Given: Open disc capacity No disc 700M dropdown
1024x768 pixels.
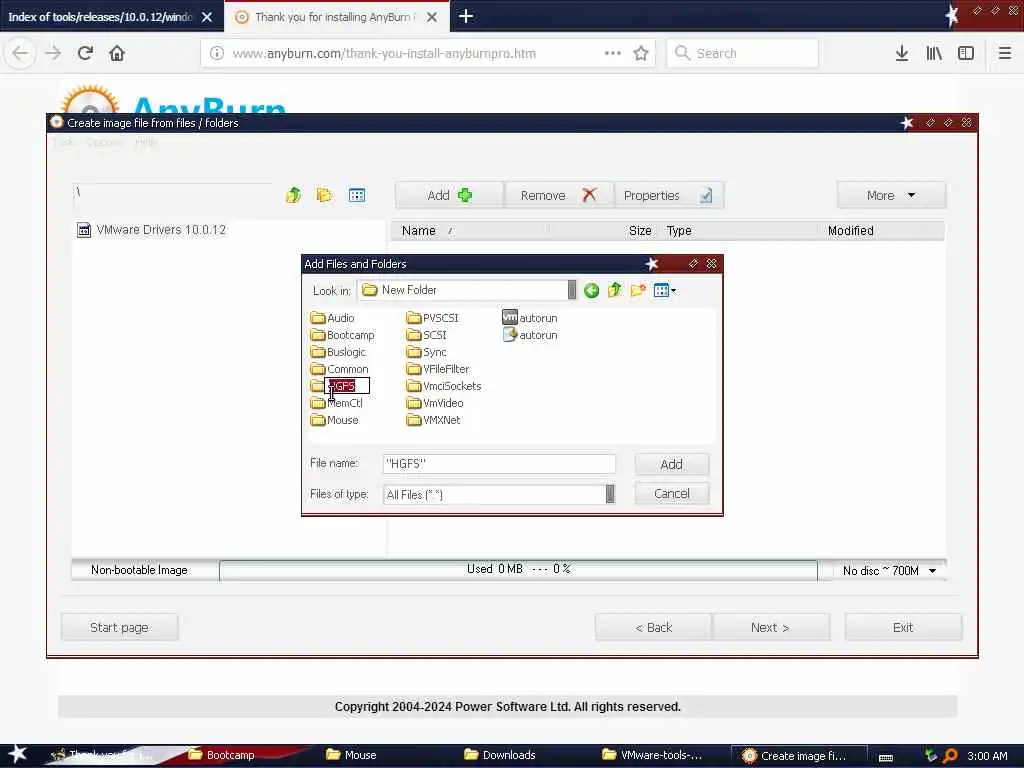Looking at the screenshot, I should pyautogui.click(x=889, y=571).
